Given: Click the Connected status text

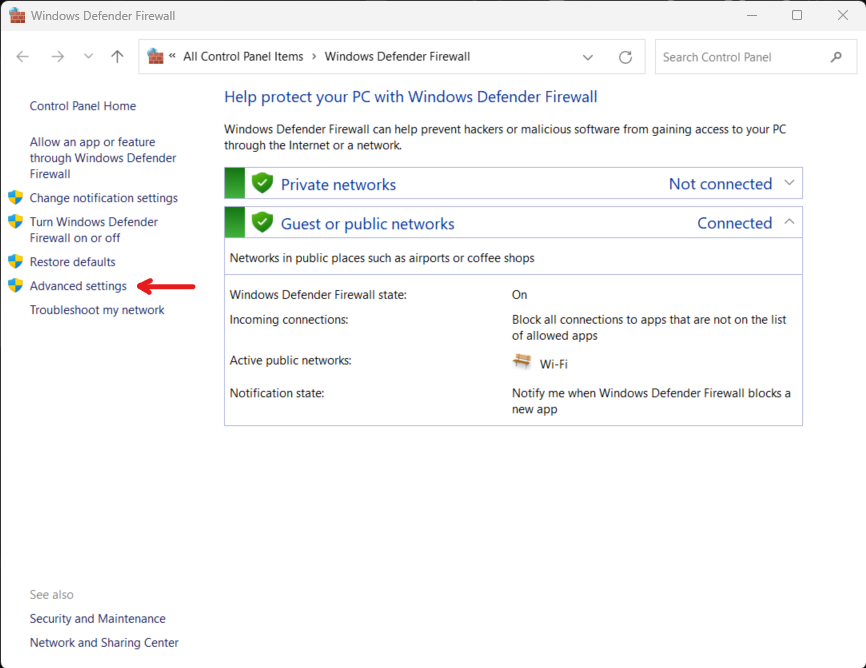Looking at the screenshot, I should tap(735, 223).
